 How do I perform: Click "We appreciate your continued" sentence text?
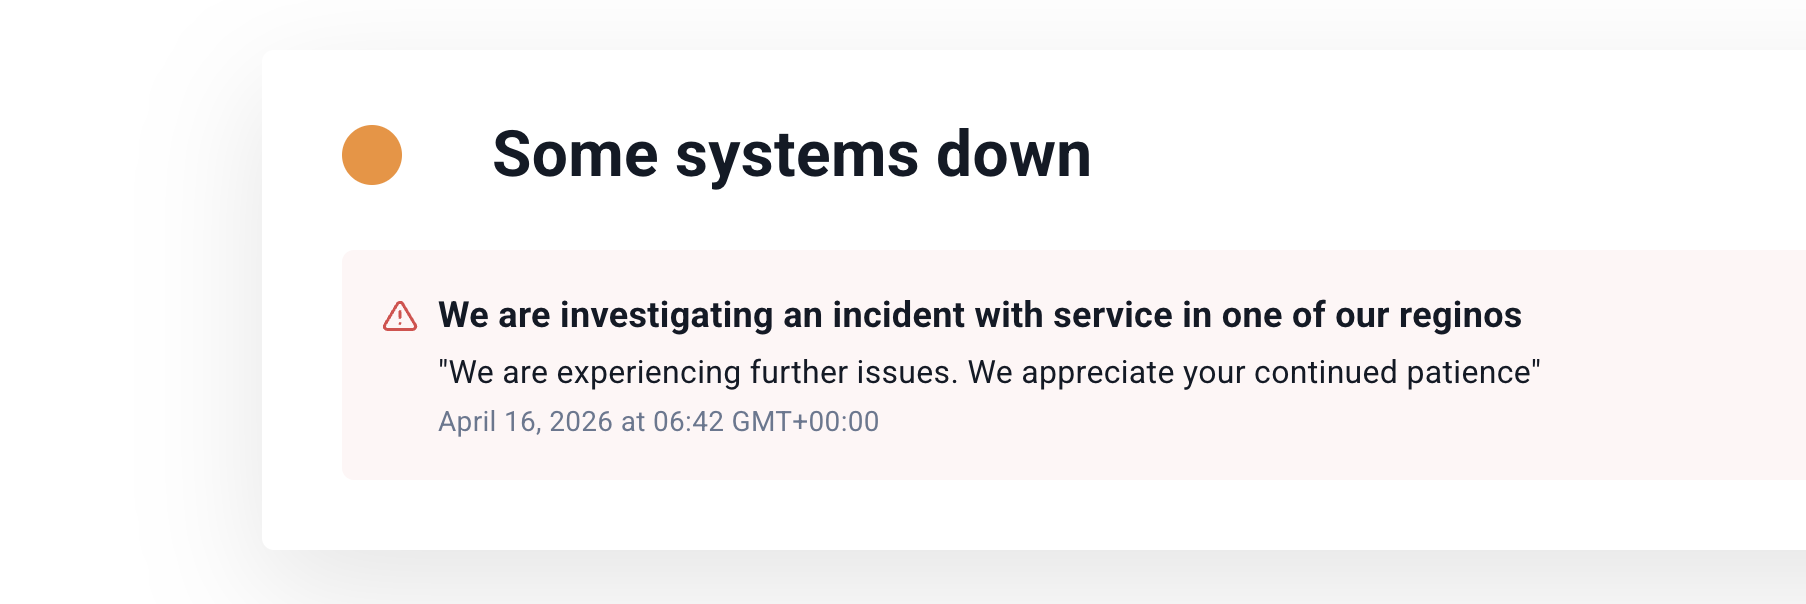coord(1182,372)
